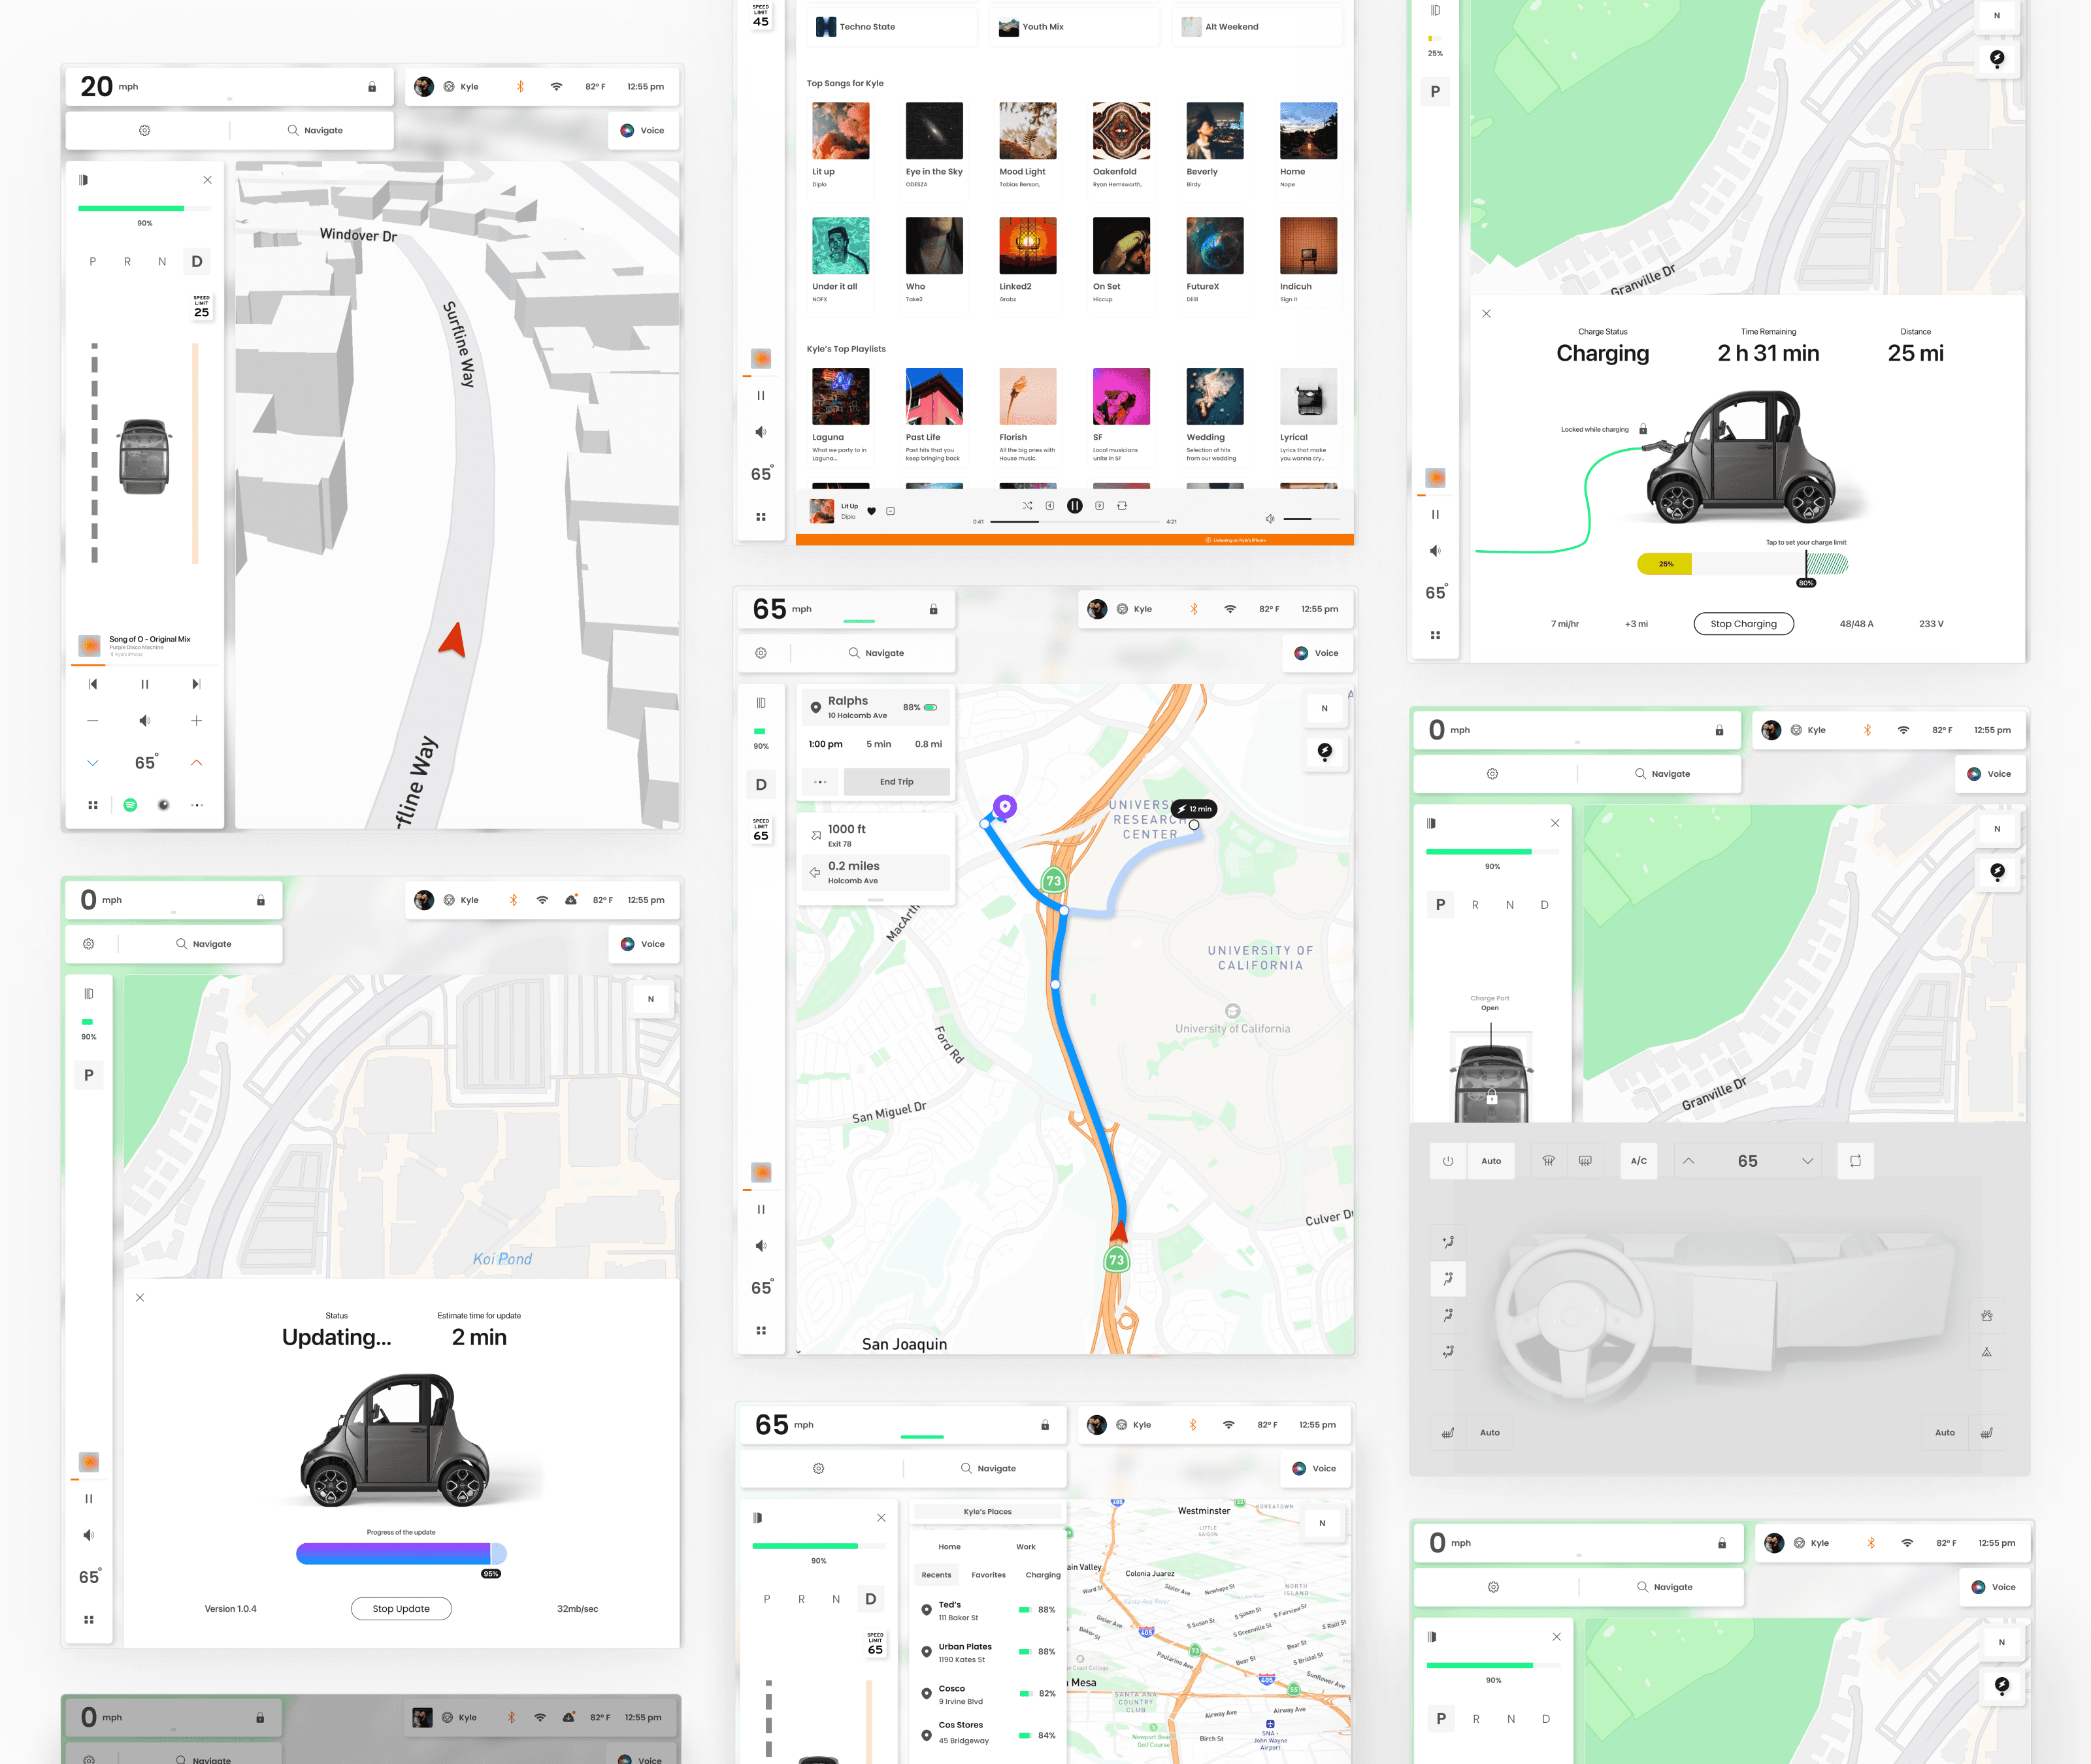The image size is (2091, 1764).
Task: Turn on the driver seat heater icon
Action: coord(1447,1433)
